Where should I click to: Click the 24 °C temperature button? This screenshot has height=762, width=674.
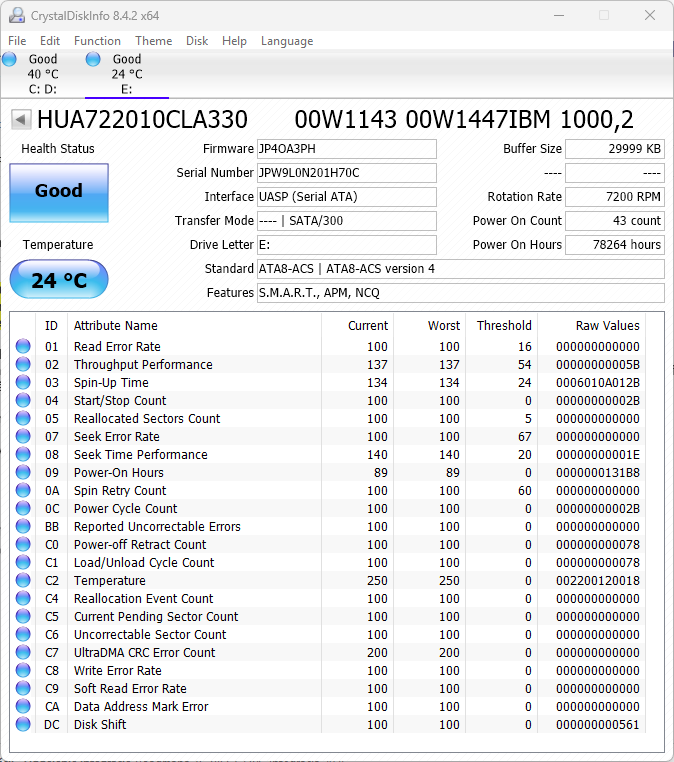tap(59, 279)
